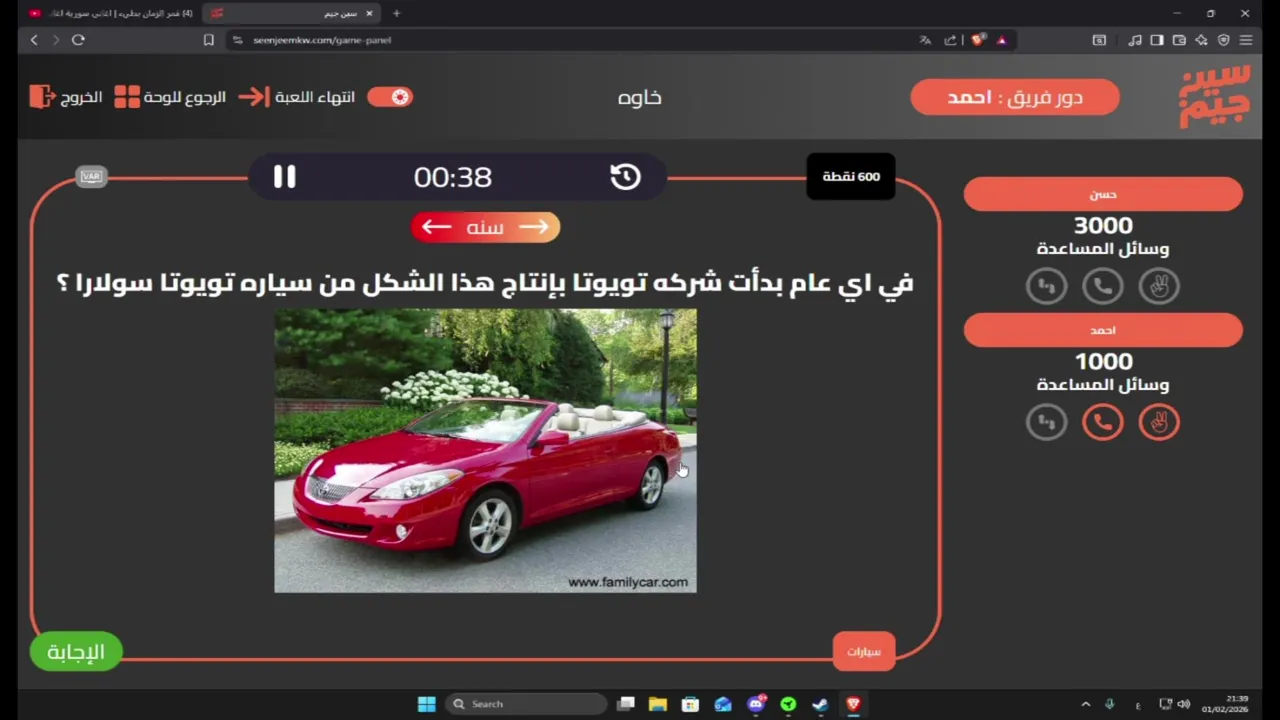Close the سين جيم tab
Image resolution: width=1280 pixels, height=720 pixels.
pos(369,13)
